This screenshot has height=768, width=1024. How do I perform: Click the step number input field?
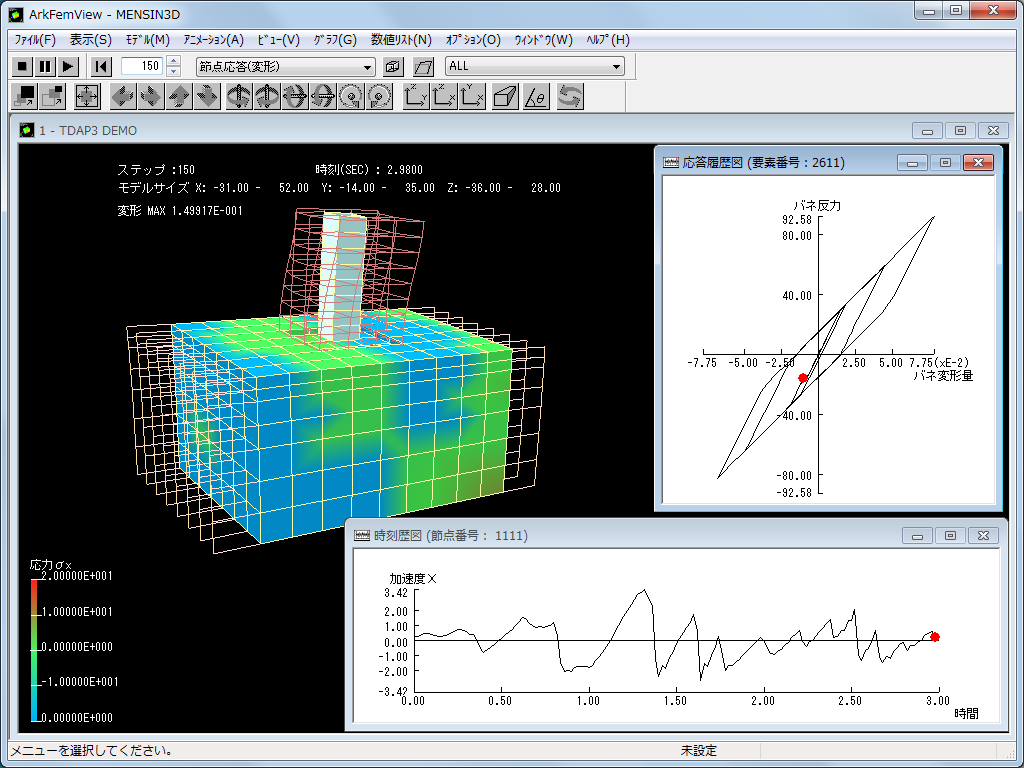click(x=142, y=66)
